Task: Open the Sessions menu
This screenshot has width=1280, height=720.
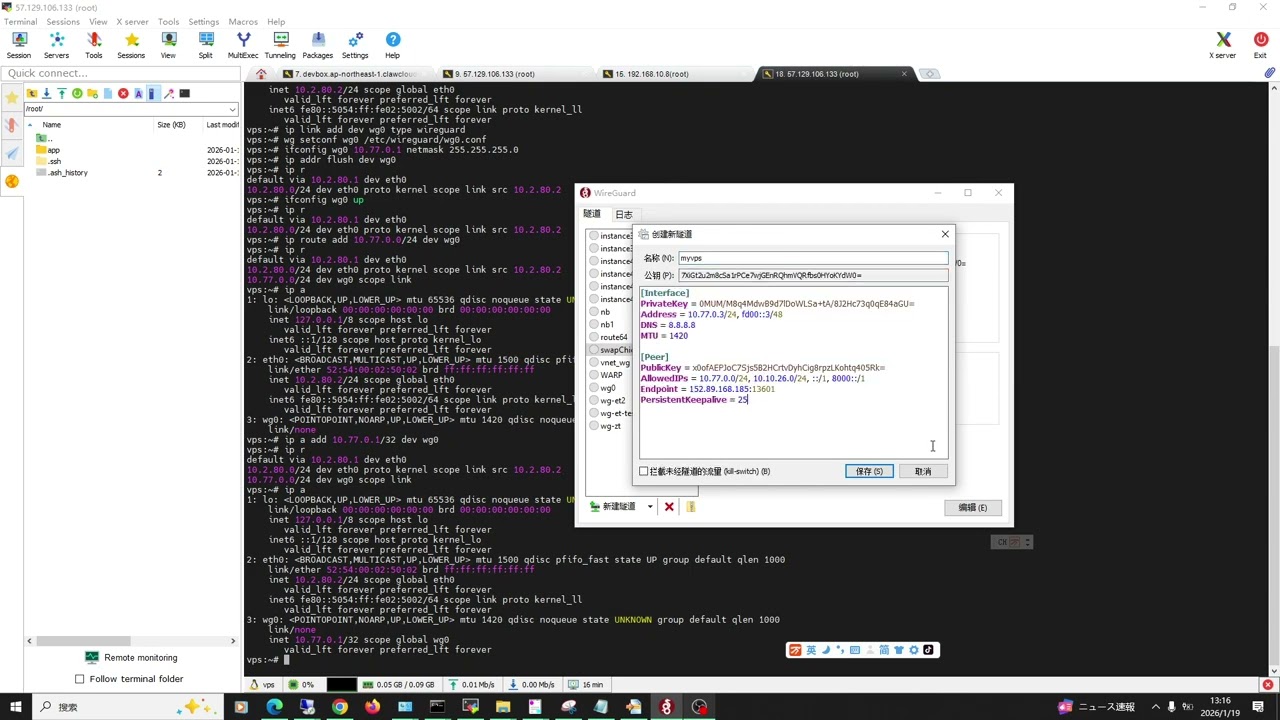Action: [x=63, y=21]
